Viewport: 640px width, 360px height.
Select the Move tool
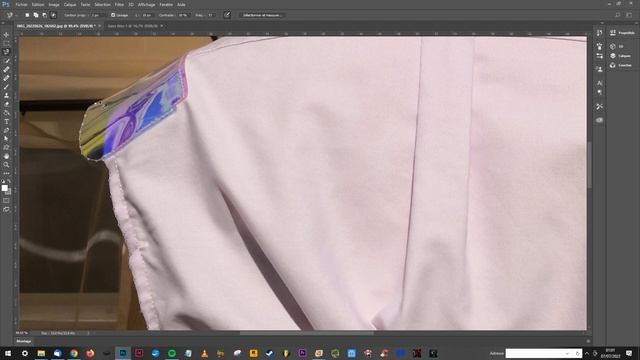(x=6, y=35)
